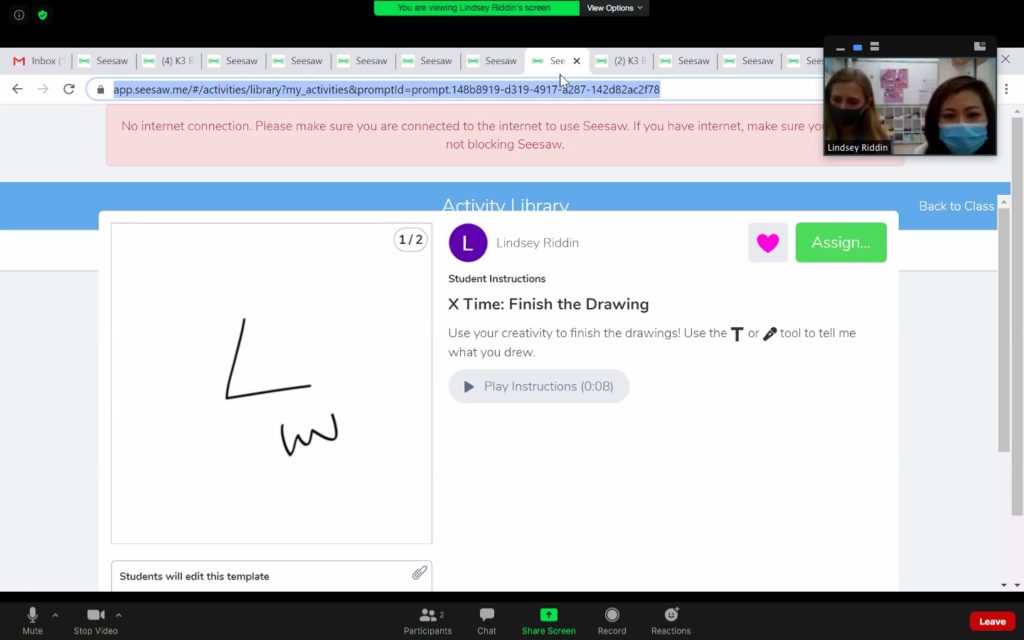Screen dimensions: 1024x640
Task: Switch to the (4) K3 browser tab
Action: (168, 61)
